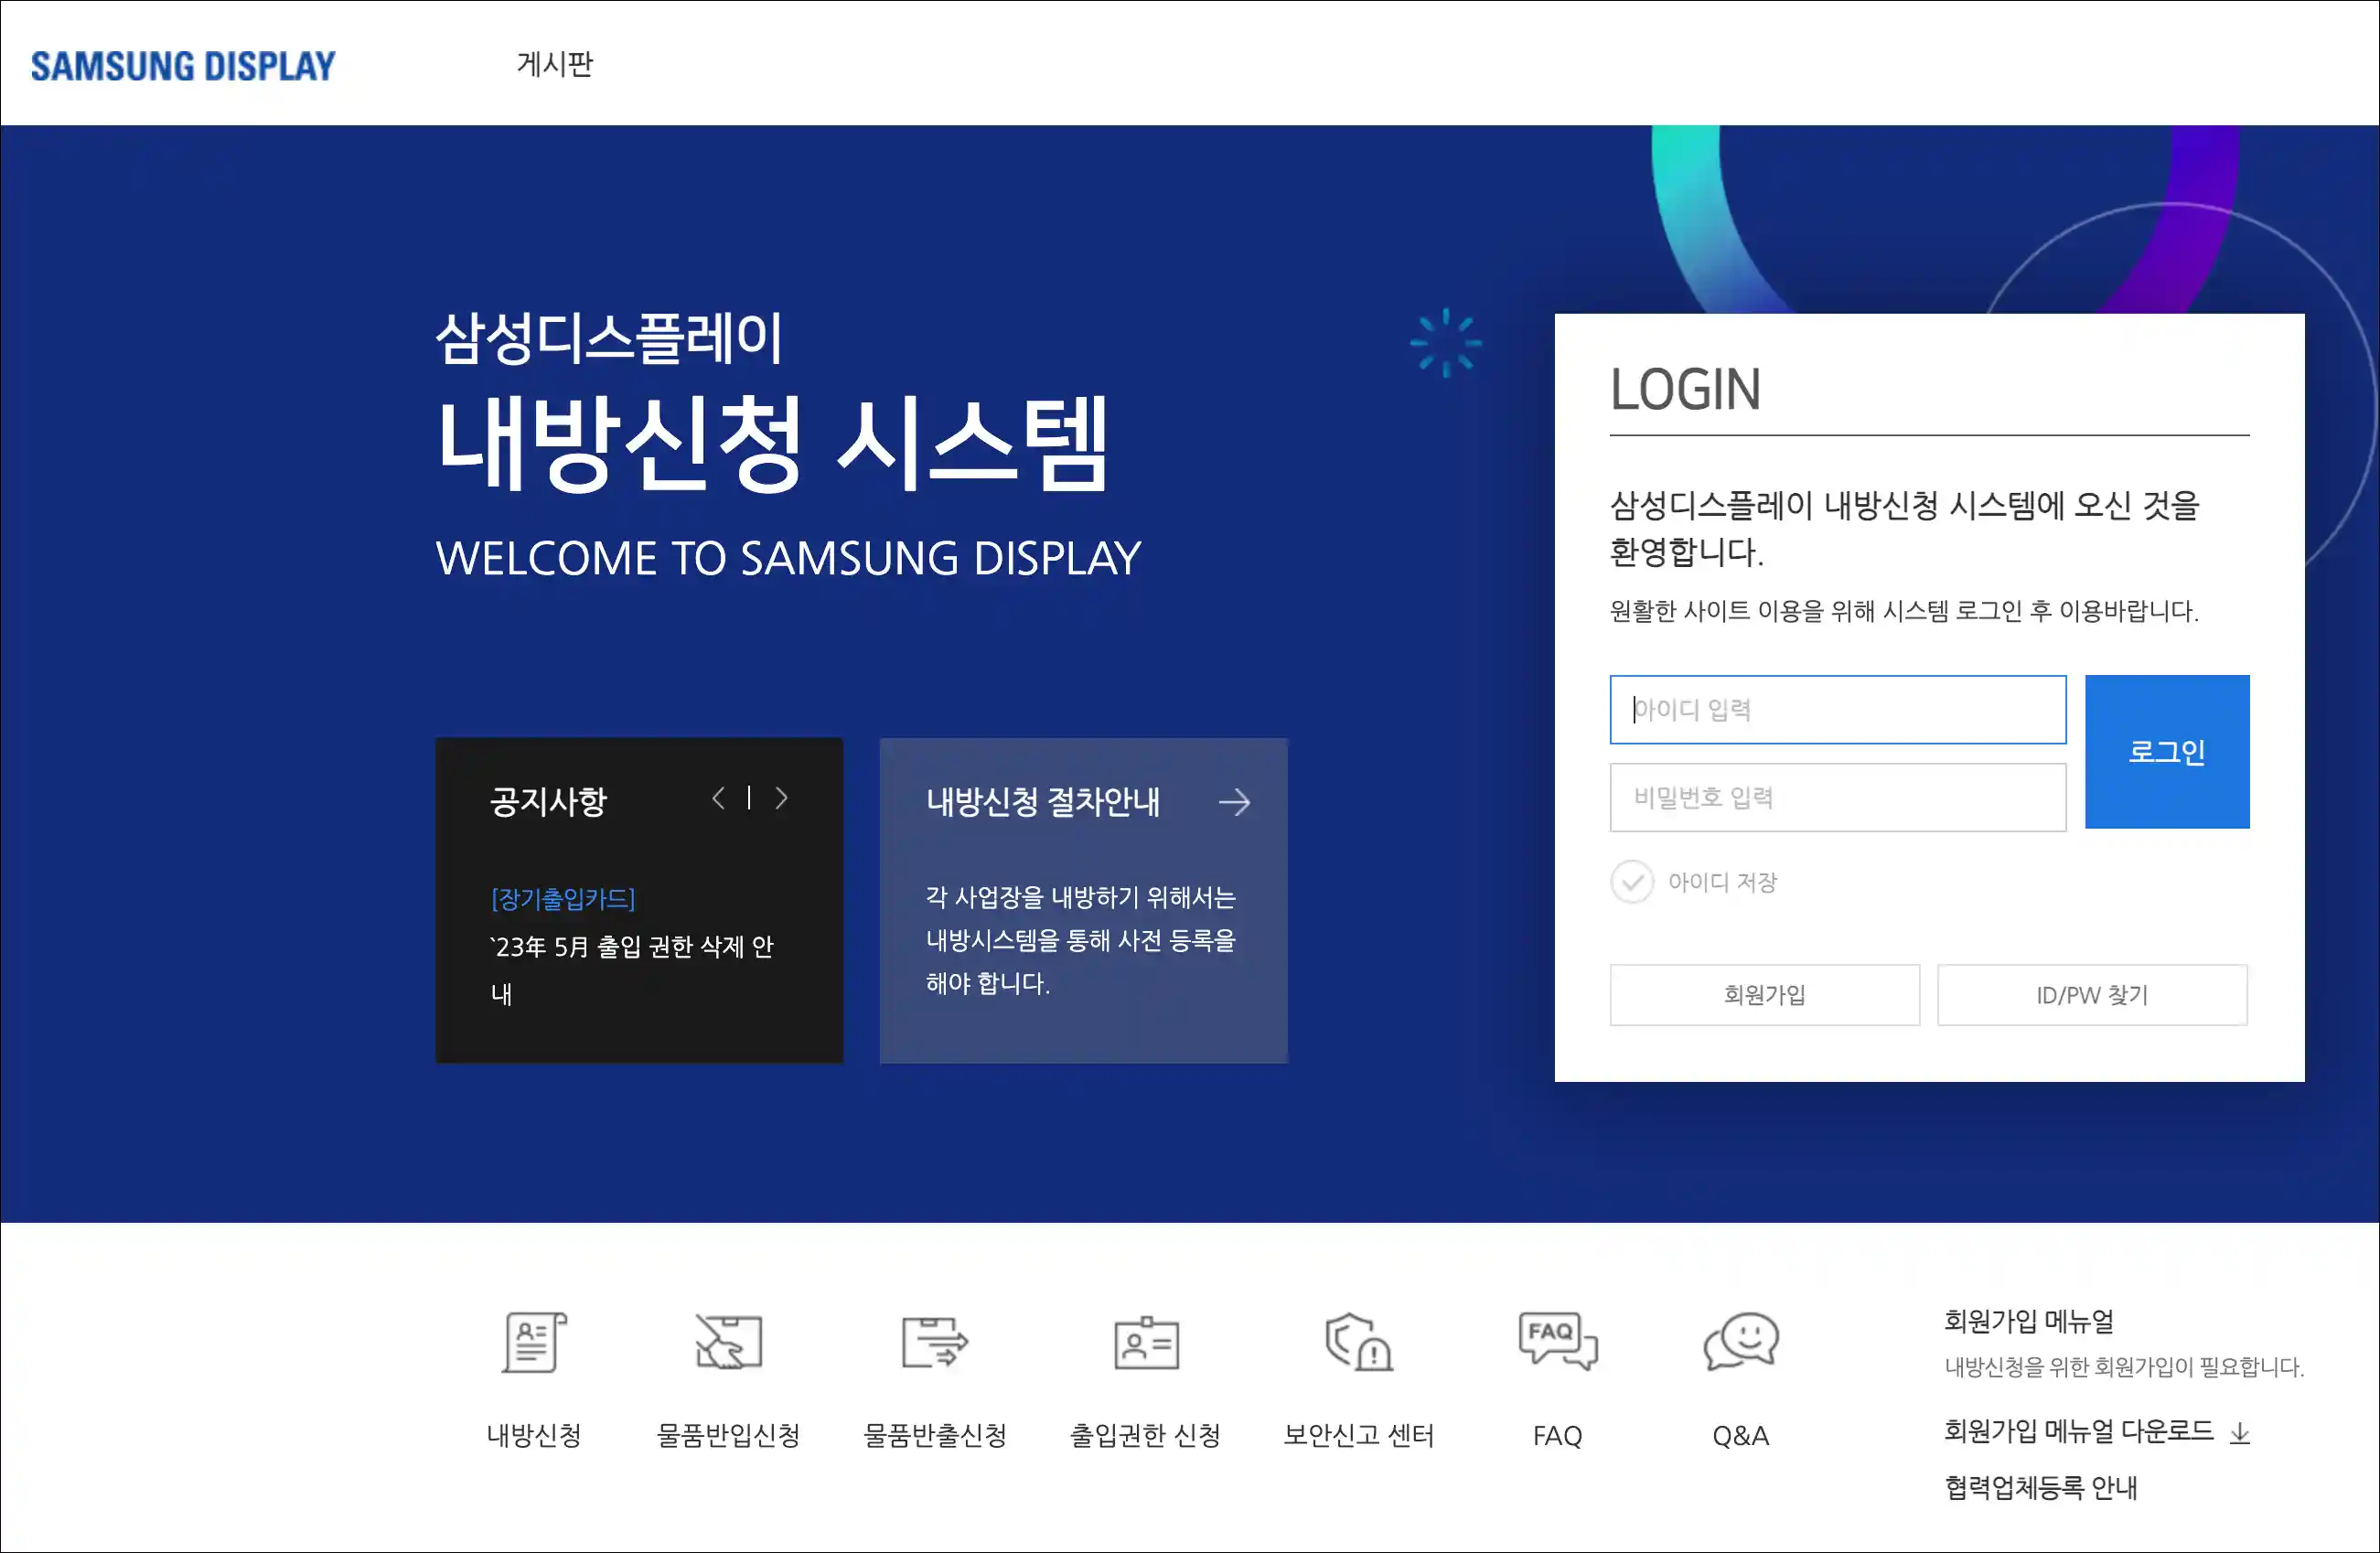Open the 회원가입 메뉴얼 다운로드 link
Screen dimensions: 2380x1553
(2079, 1431)
